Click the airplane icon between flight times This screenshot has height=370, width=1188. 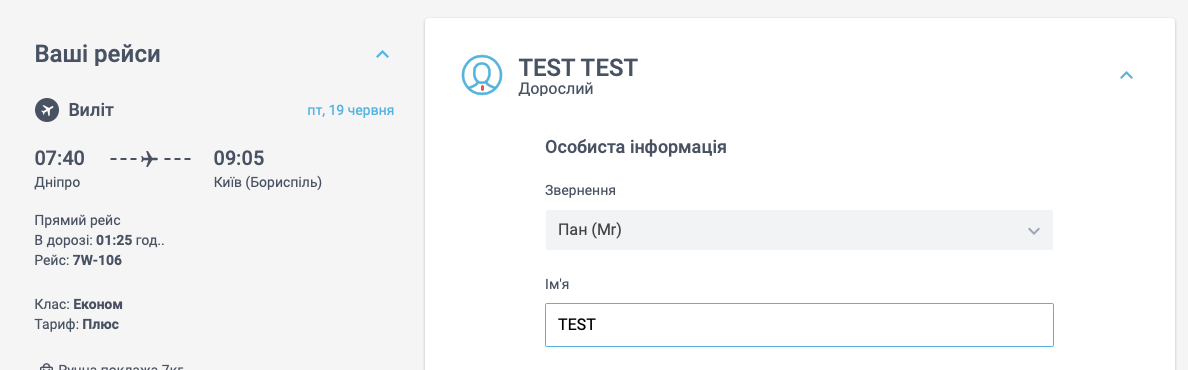[150, 158]
